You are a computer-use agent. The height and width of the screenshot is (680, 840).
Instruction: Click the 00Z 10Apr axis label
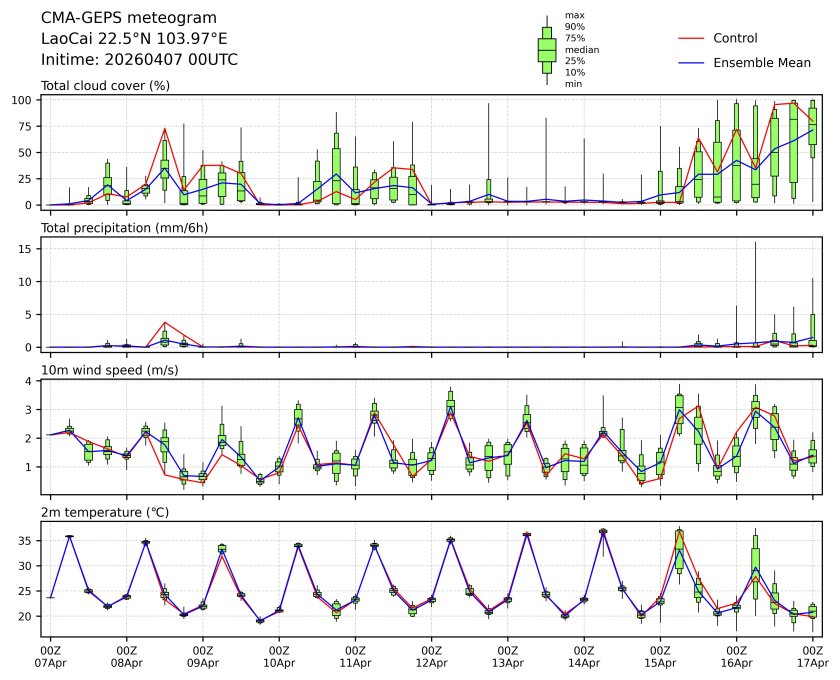click(x=279, y=655)
